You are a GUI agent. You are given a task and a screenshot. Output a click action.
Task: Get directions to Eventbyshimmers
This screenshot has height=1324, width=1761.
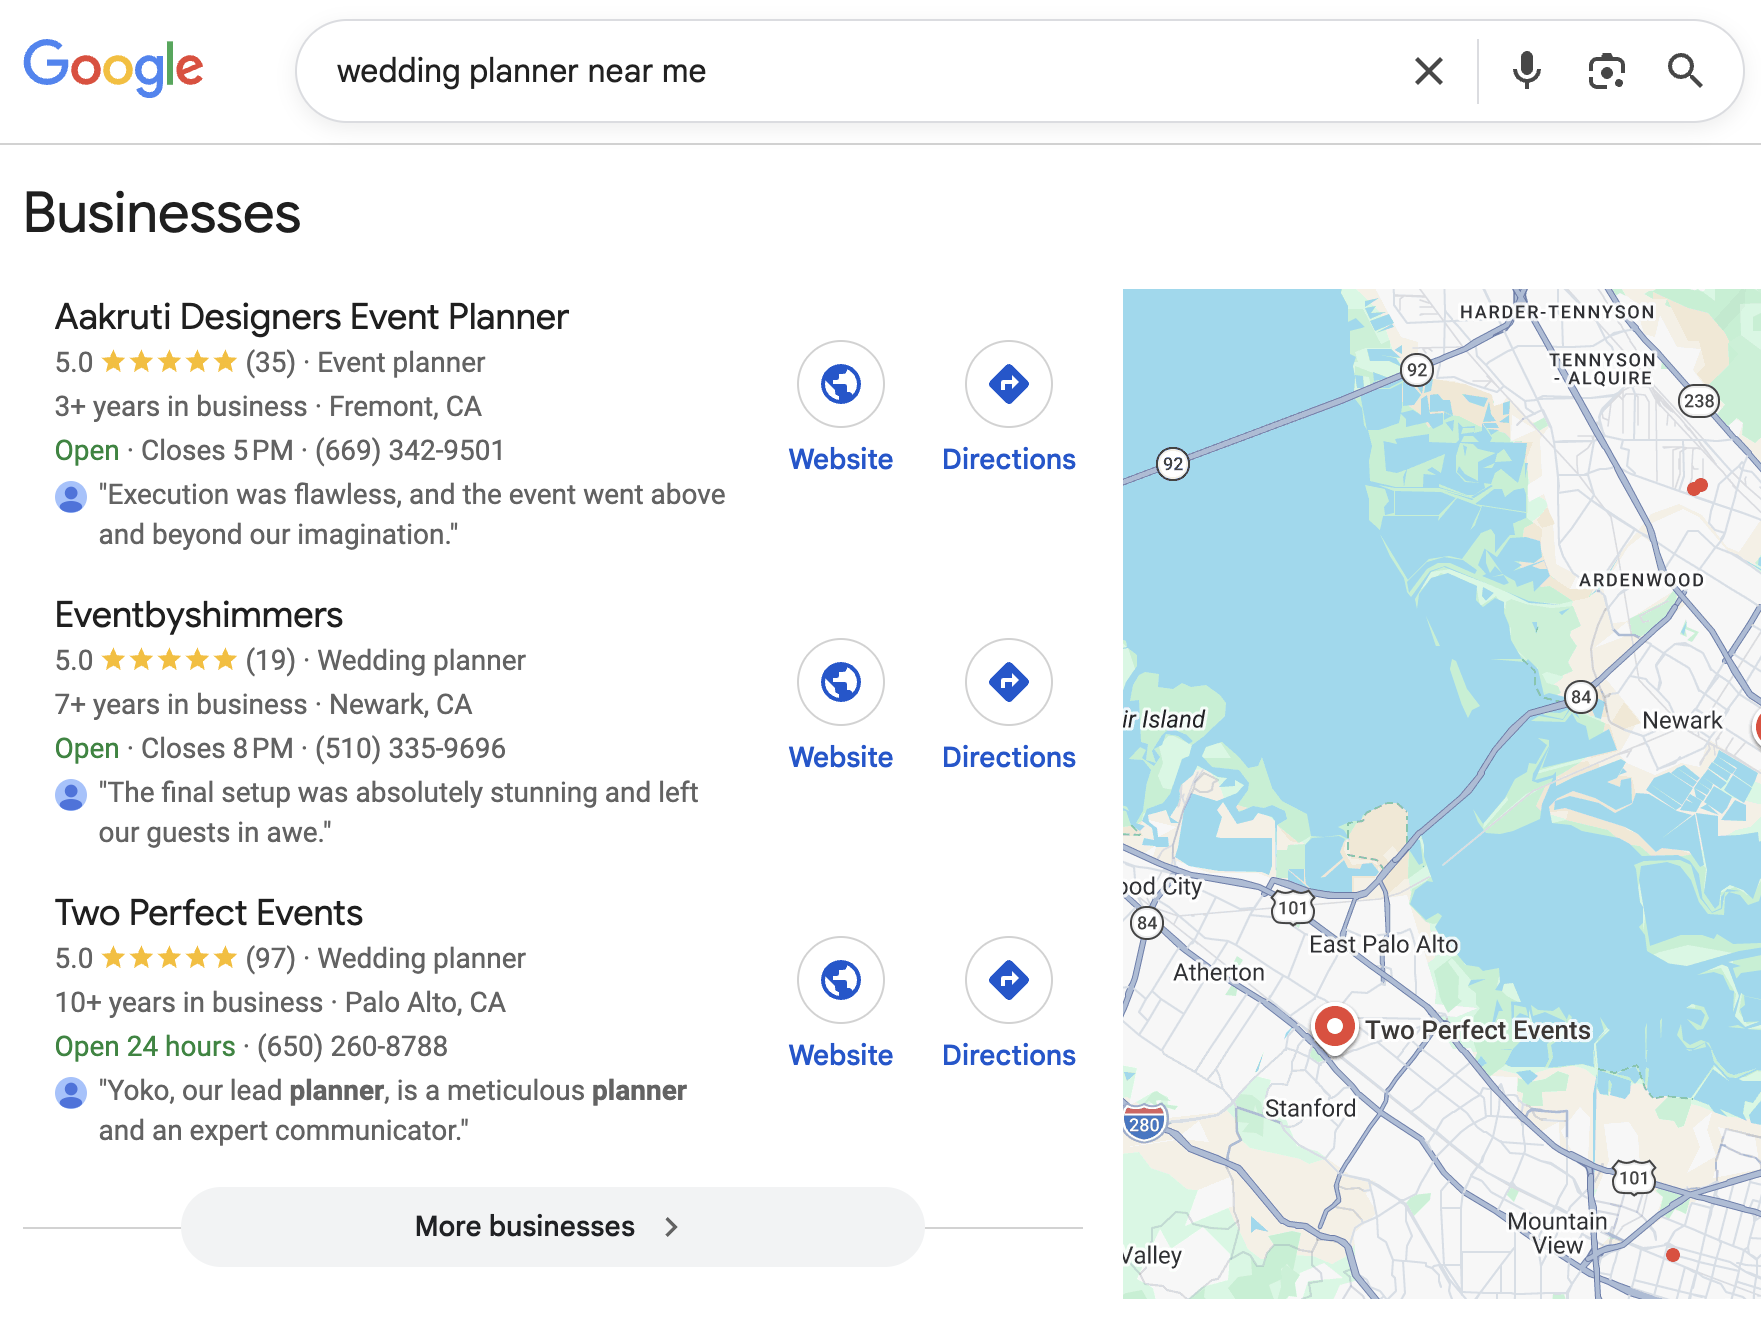click(1008, 682)
